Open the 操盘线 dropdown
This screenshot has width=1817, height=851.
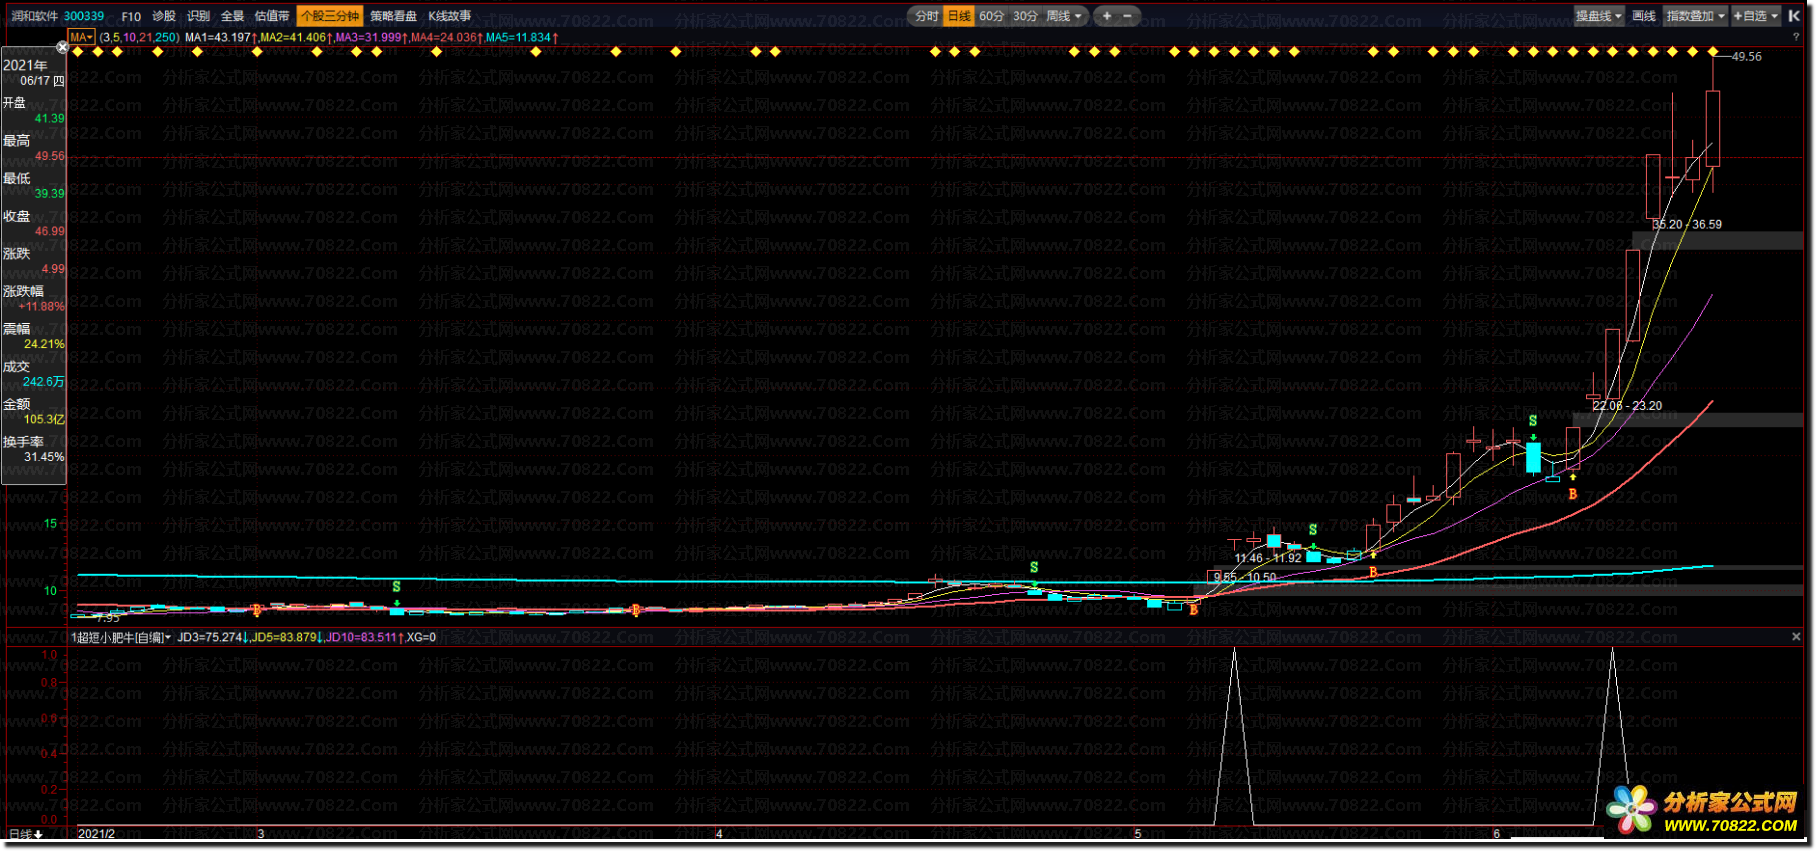pos(1599,16)
